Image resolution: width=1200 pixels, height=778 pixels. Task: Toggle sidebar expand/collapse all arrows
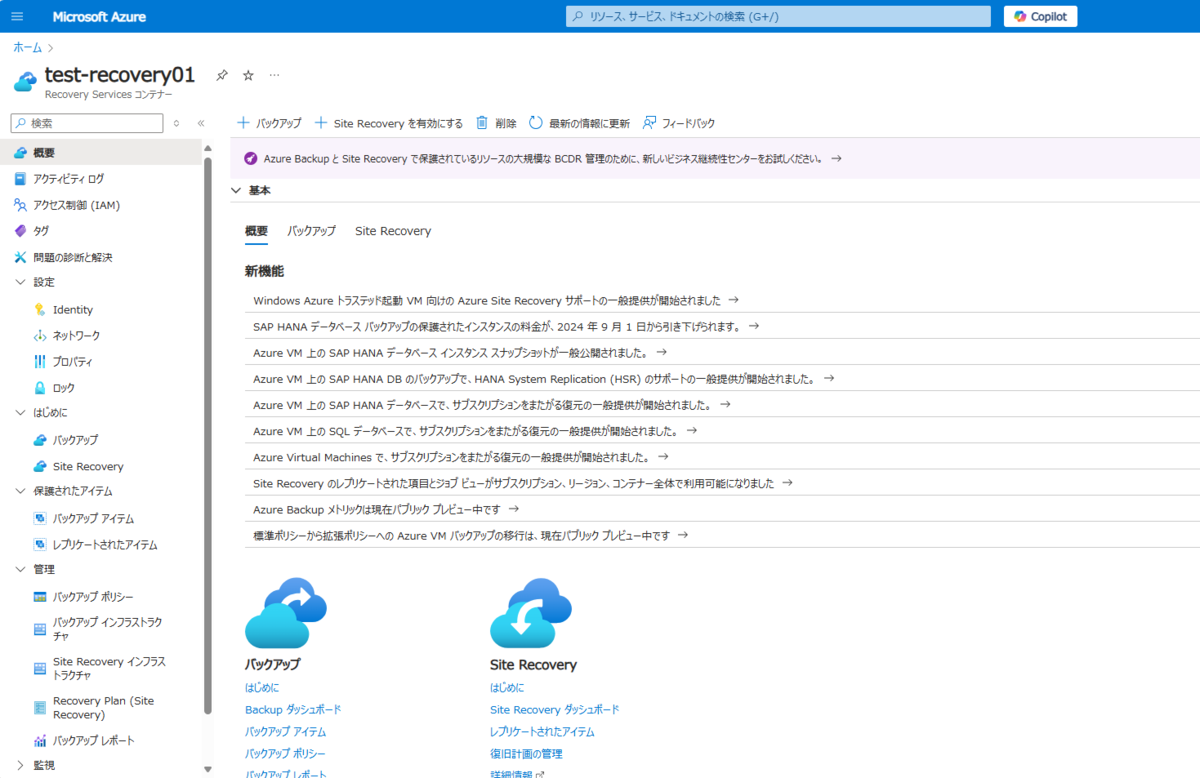click(x=177, y=123)
